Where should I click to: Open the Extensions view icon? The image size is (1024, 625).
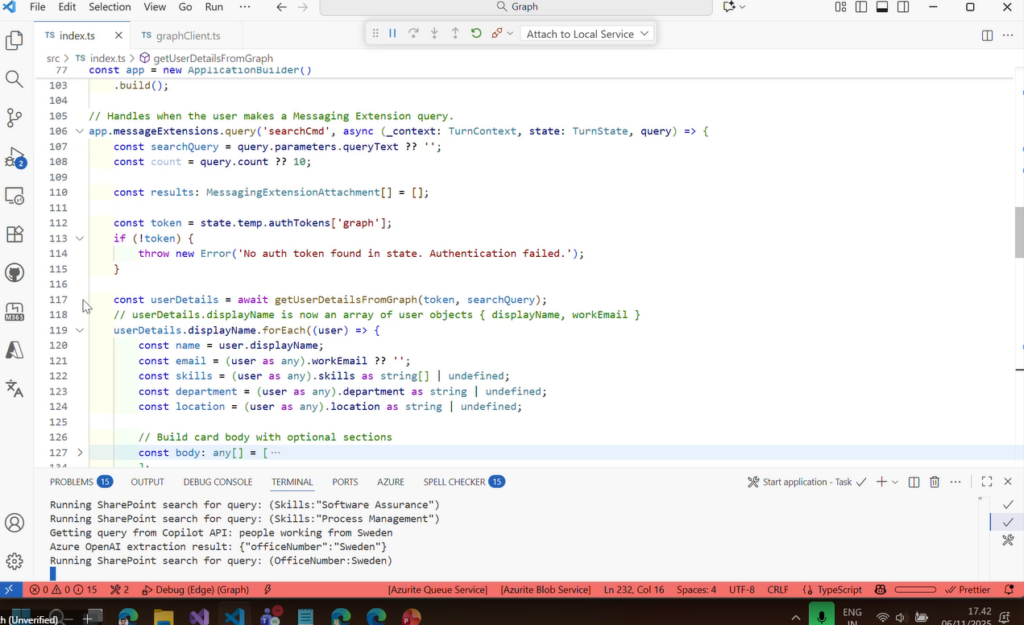(x=14, y=234)
